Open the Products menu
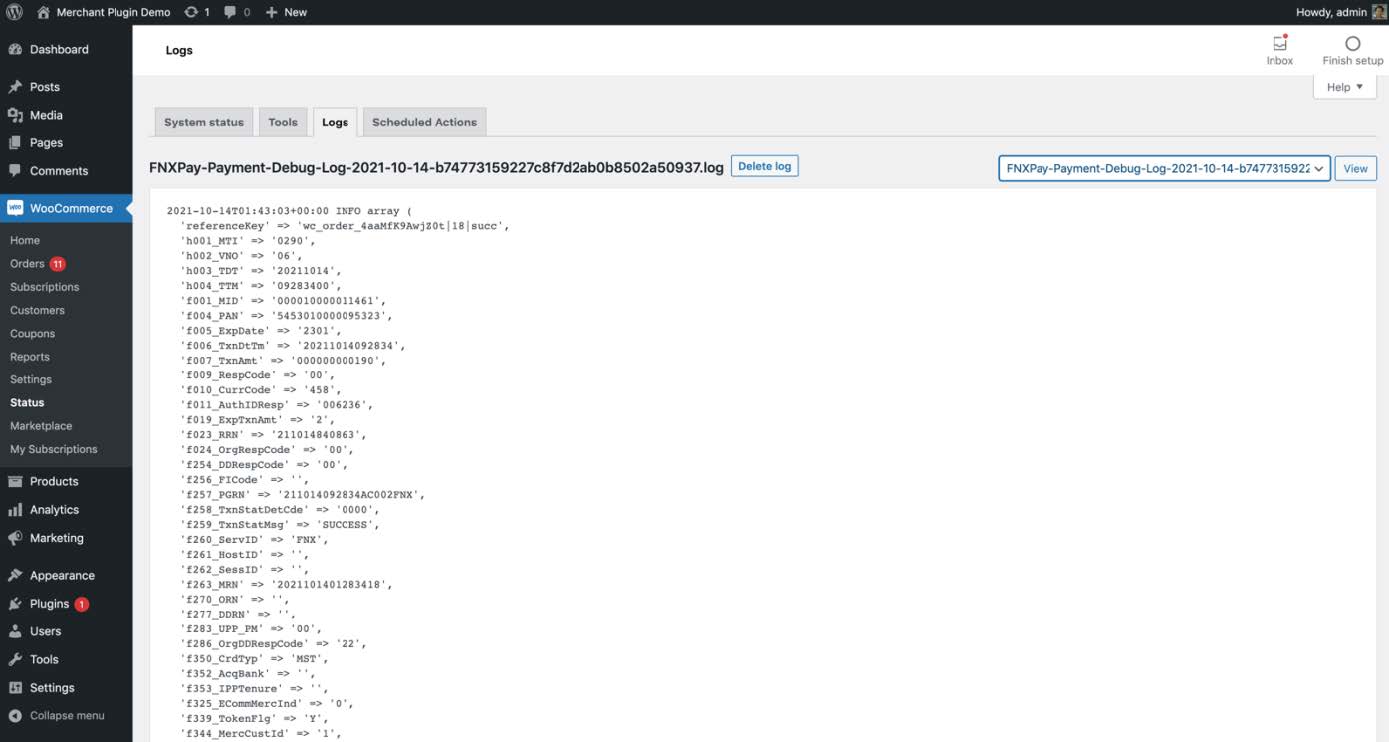The width and height of the screenshot is (1389, 742). (x=54, y=481)
